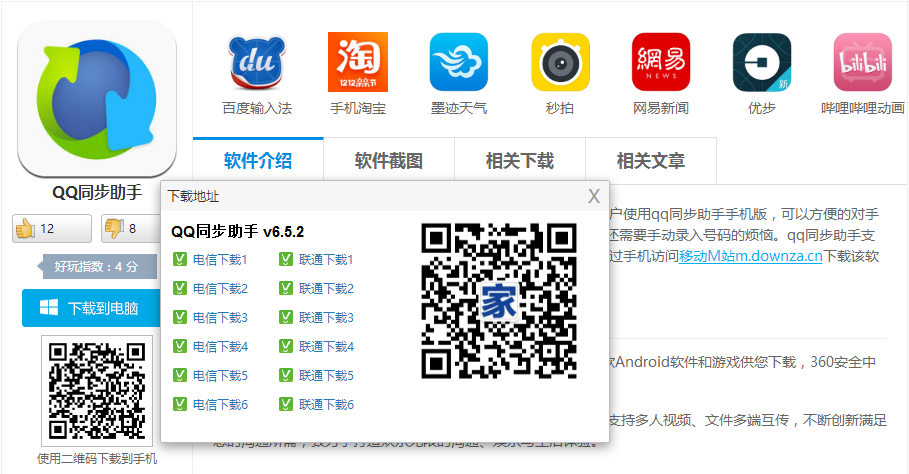Click the green shield beside 联通下载5
909x474 pixels.
[x=286, y=375]
